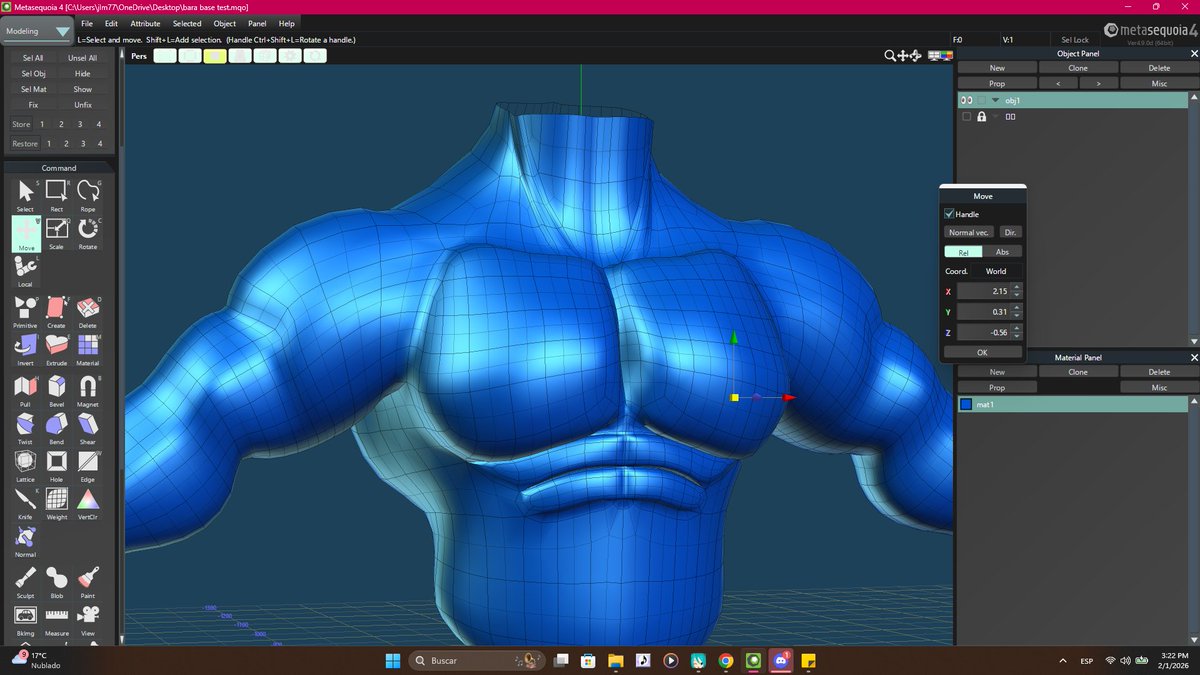Open the Object menu
Viewport: 1200px width, 675px height.
[x=225, y=23]
